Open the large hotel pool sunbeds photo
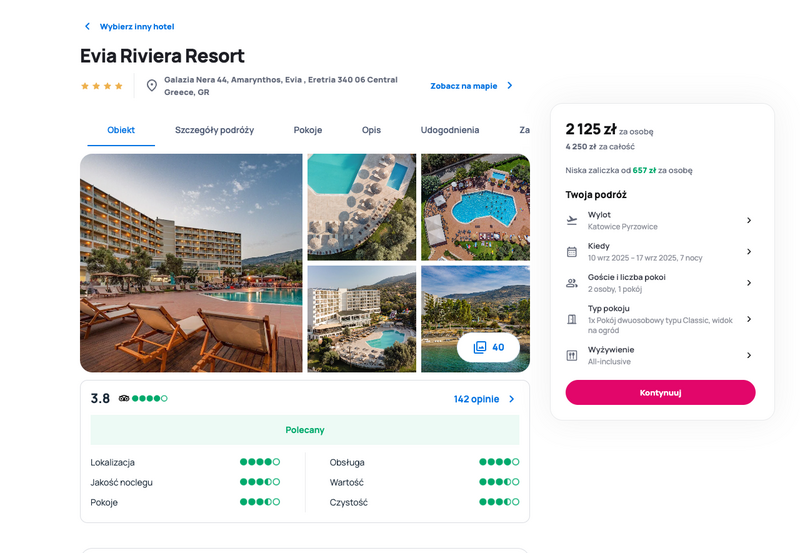The image size is (800, 553). (191, 263)
